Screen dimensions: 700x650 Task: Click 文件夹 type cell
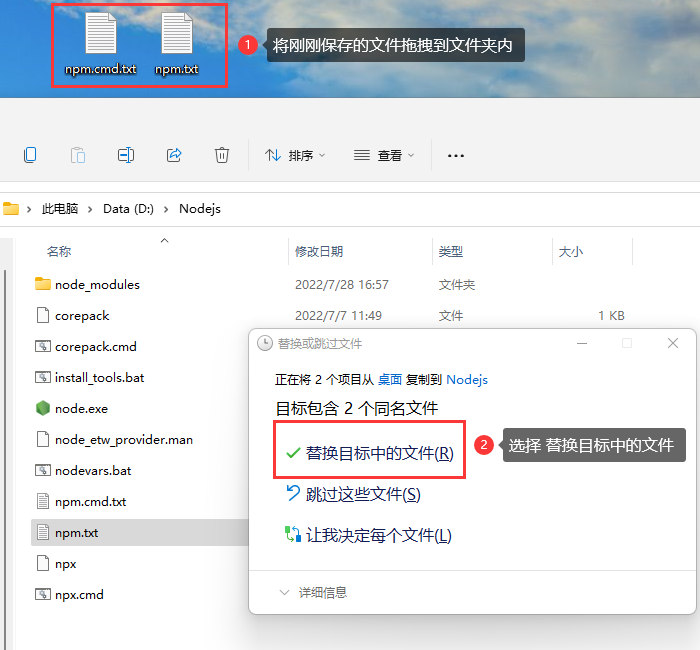point(457,284)
